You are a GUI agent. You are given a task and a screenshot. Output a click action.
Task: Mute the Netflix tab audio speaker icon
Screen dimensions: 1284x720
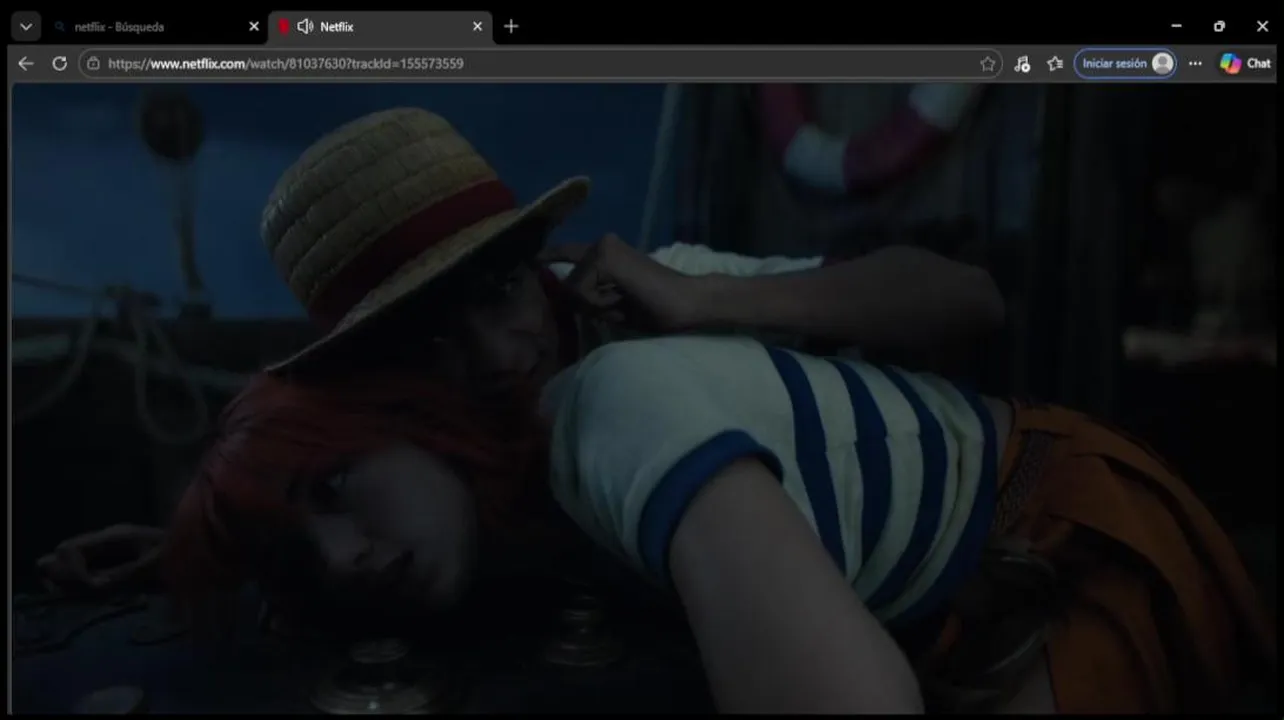(305, 27)
